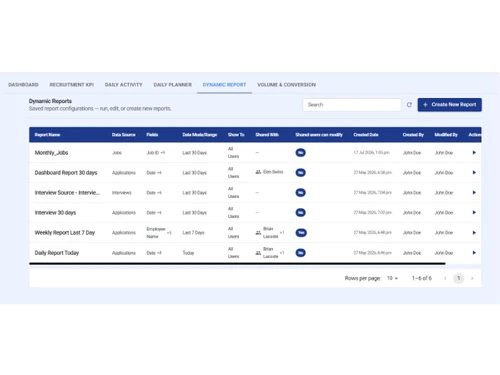Run the Dashboard Report 30 days play arrow
Image resolution: width=500 pixels, height=375 pixels.
coord(474,173)
